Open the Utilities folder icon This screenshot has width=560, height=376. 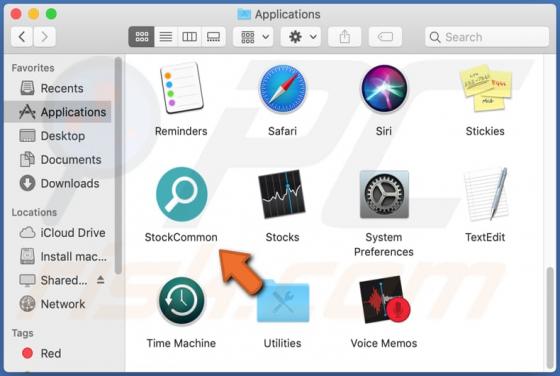click(283, 302)
